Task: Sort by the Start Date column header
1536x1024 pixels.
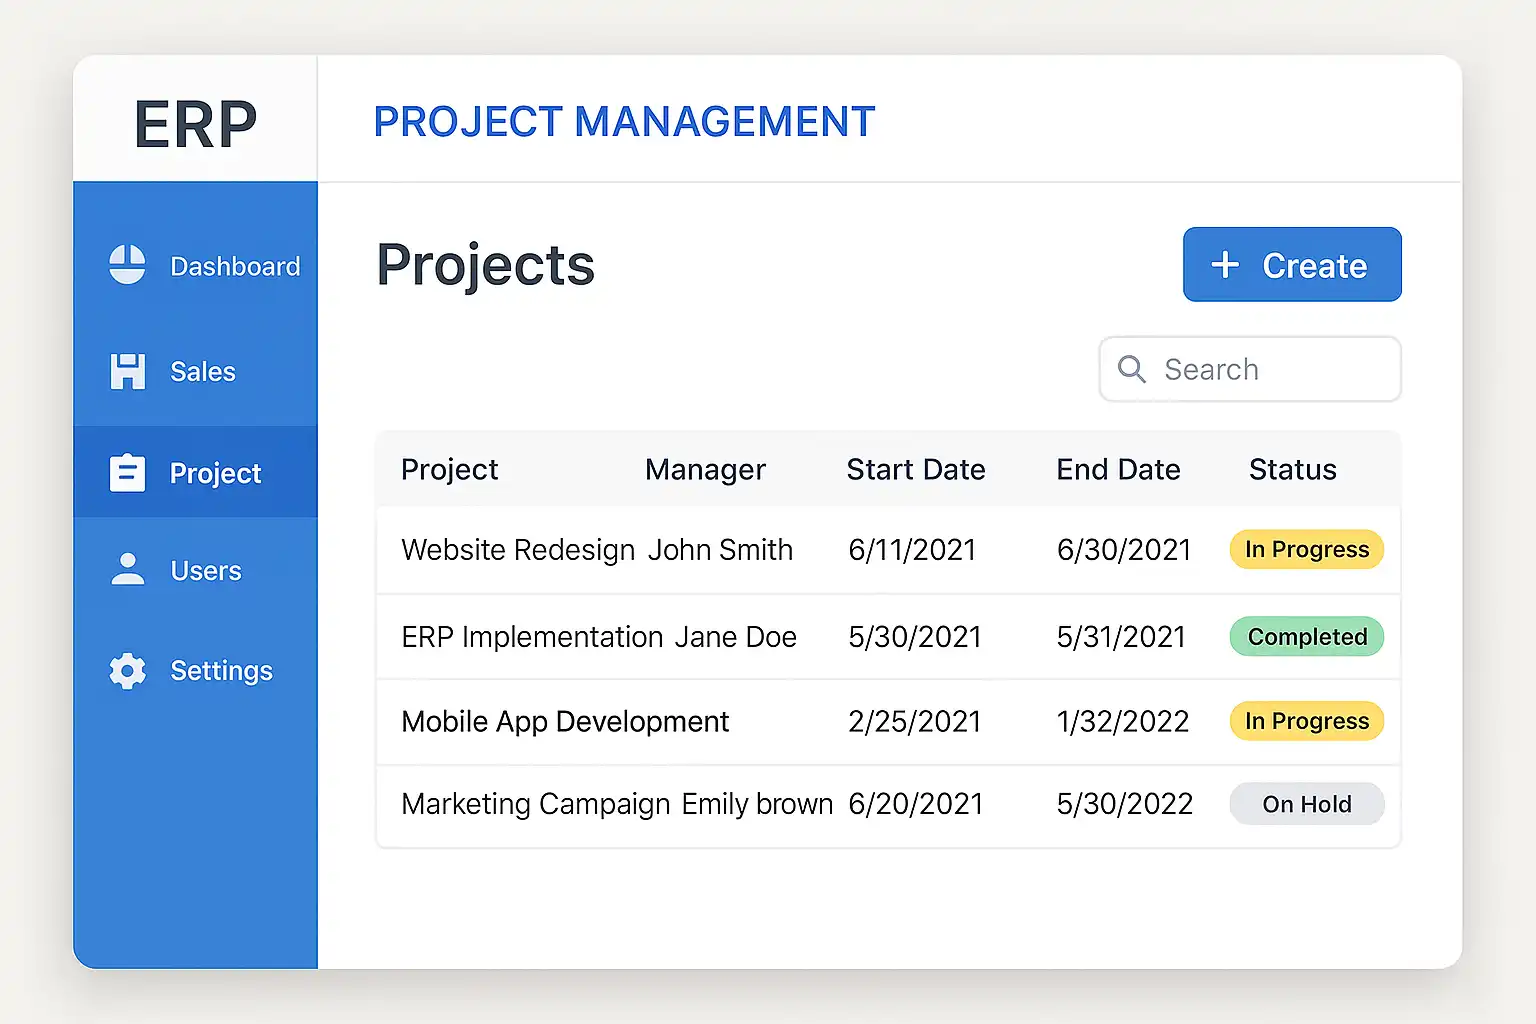Action: [x=916, y=470]
